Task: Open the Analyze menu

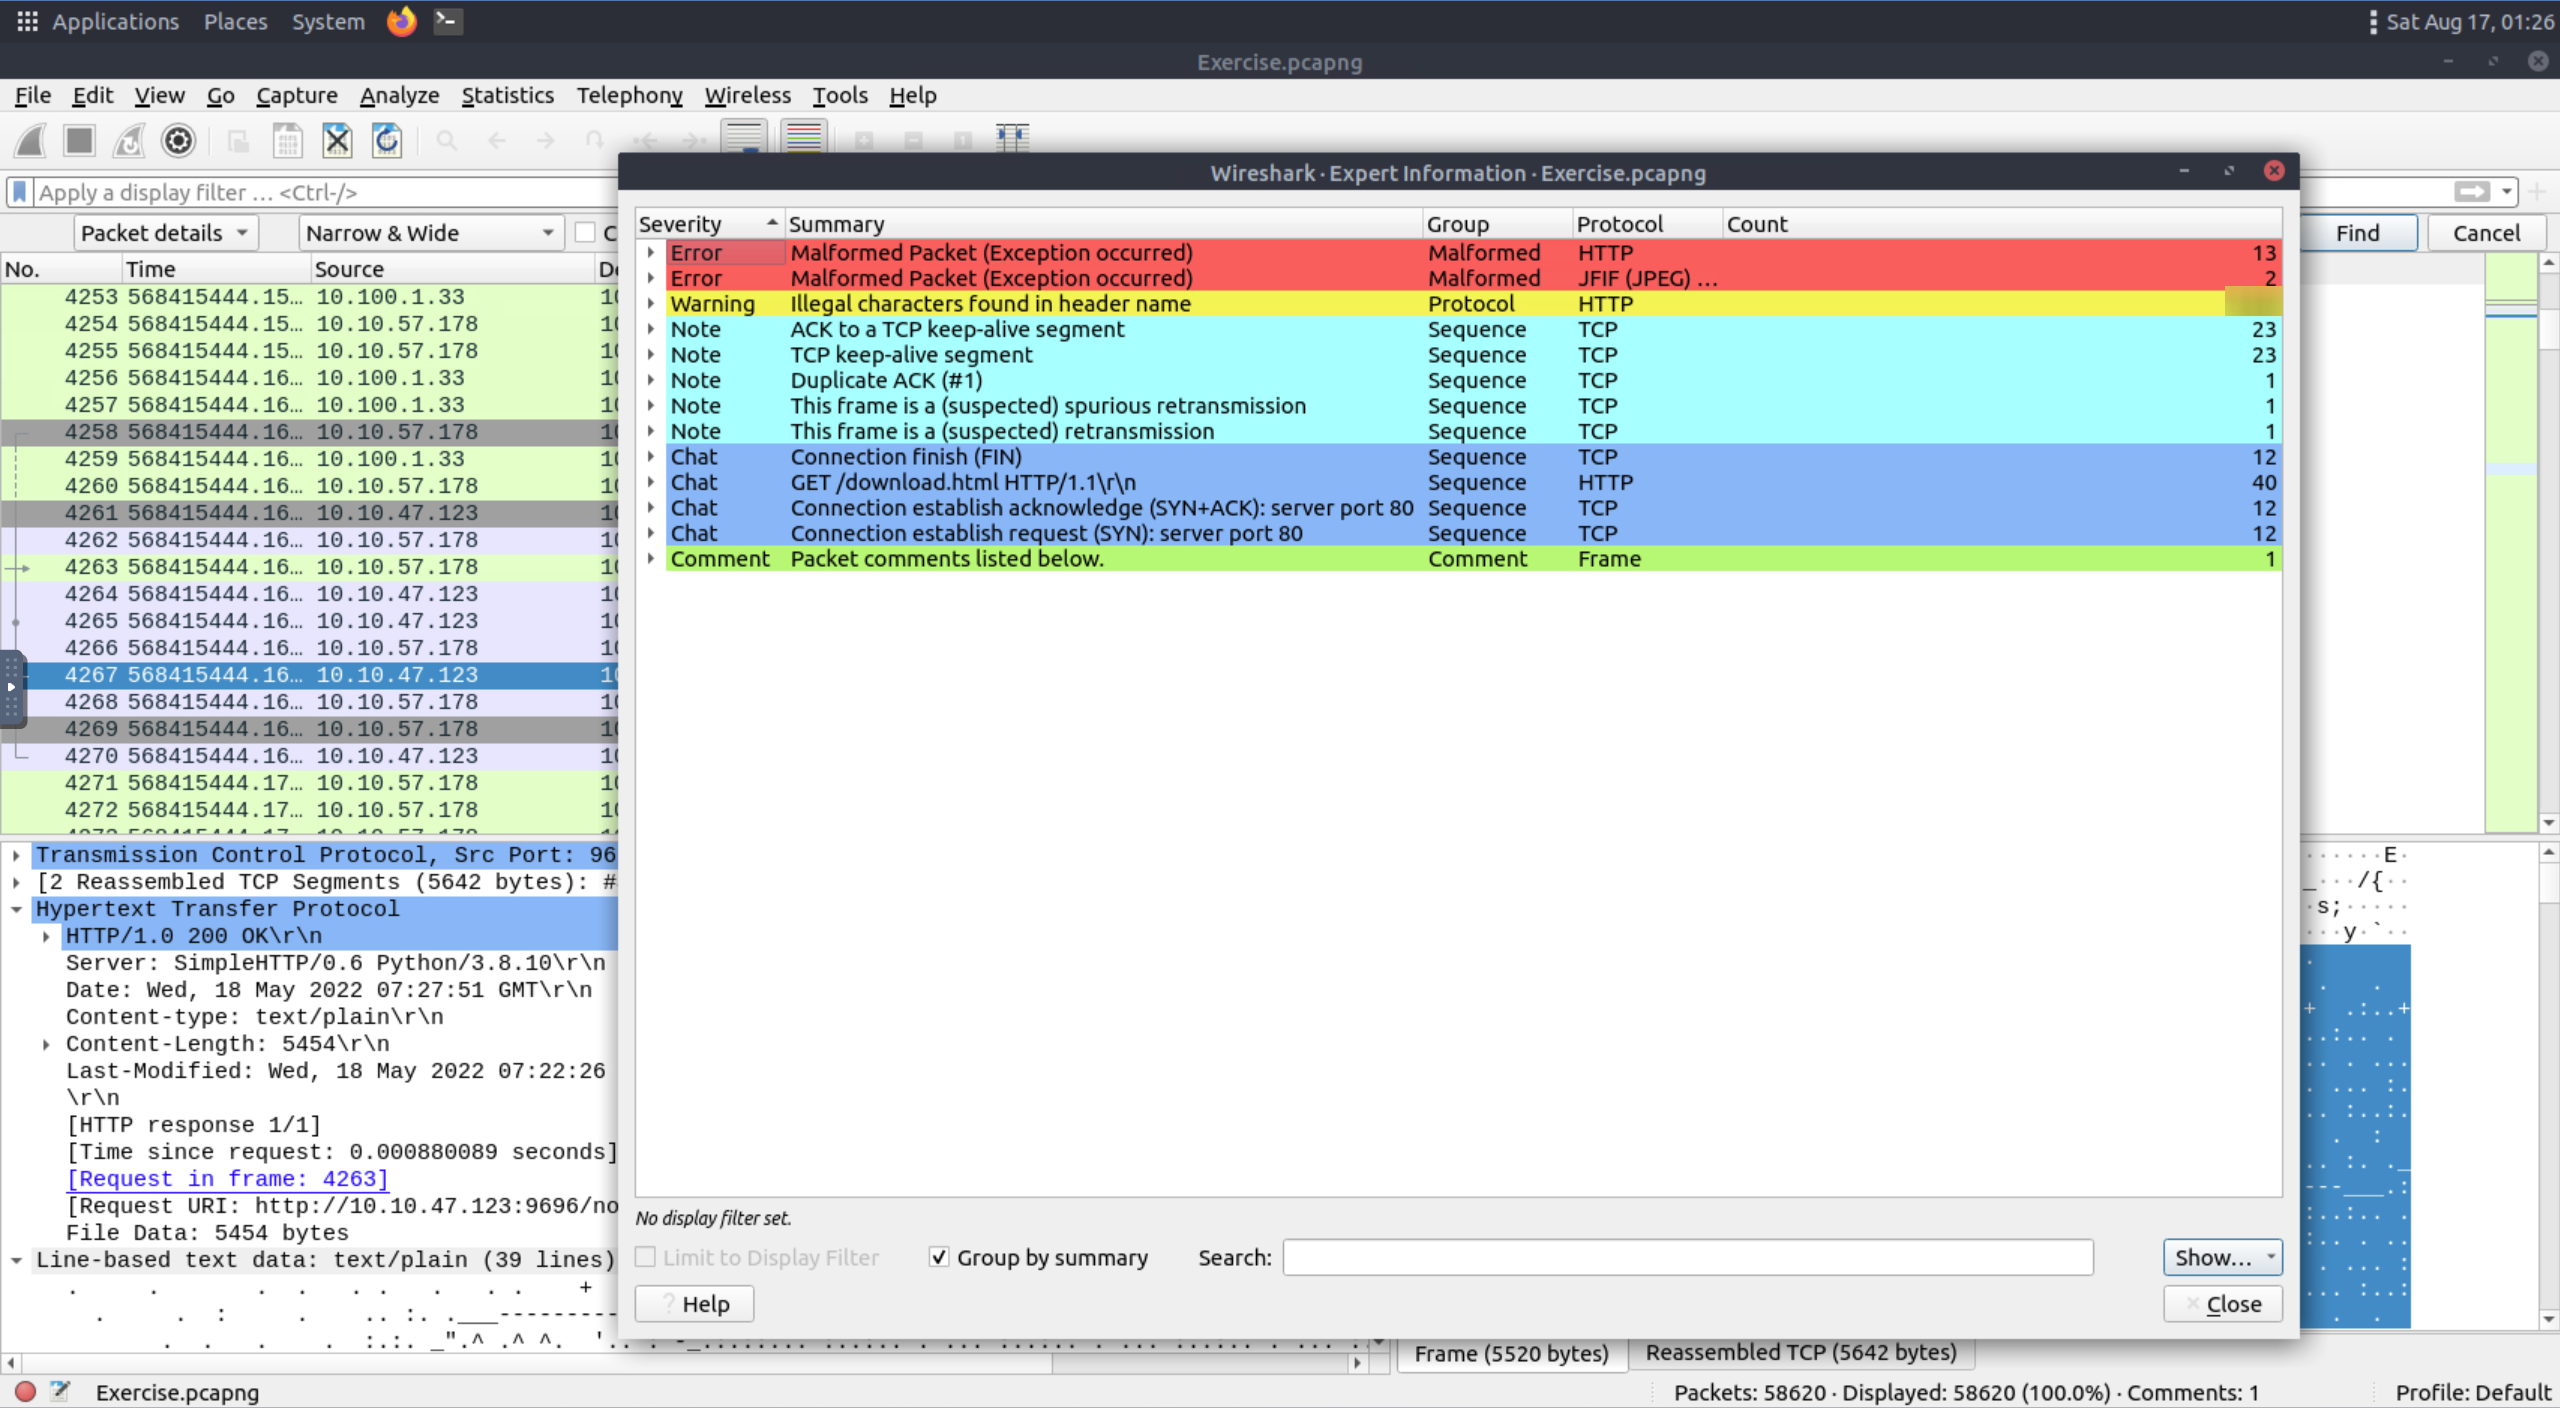Action: pos(399,95)
